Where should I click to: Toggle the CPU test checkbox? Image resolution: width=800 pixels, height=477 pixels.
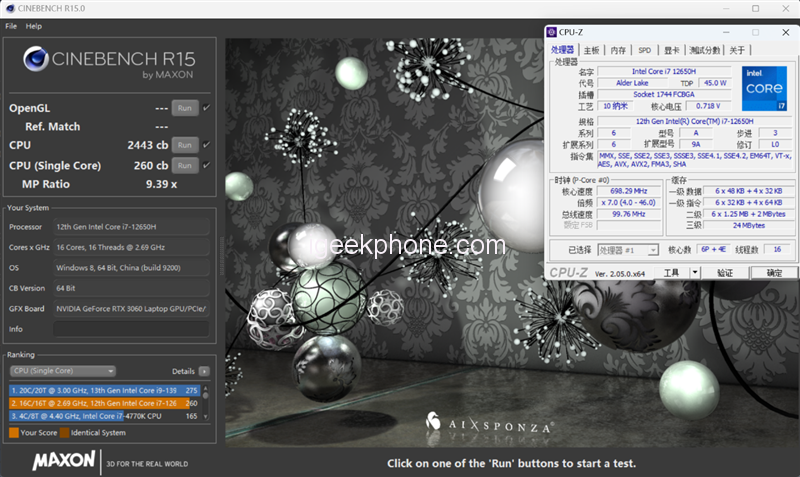point(206,145)
